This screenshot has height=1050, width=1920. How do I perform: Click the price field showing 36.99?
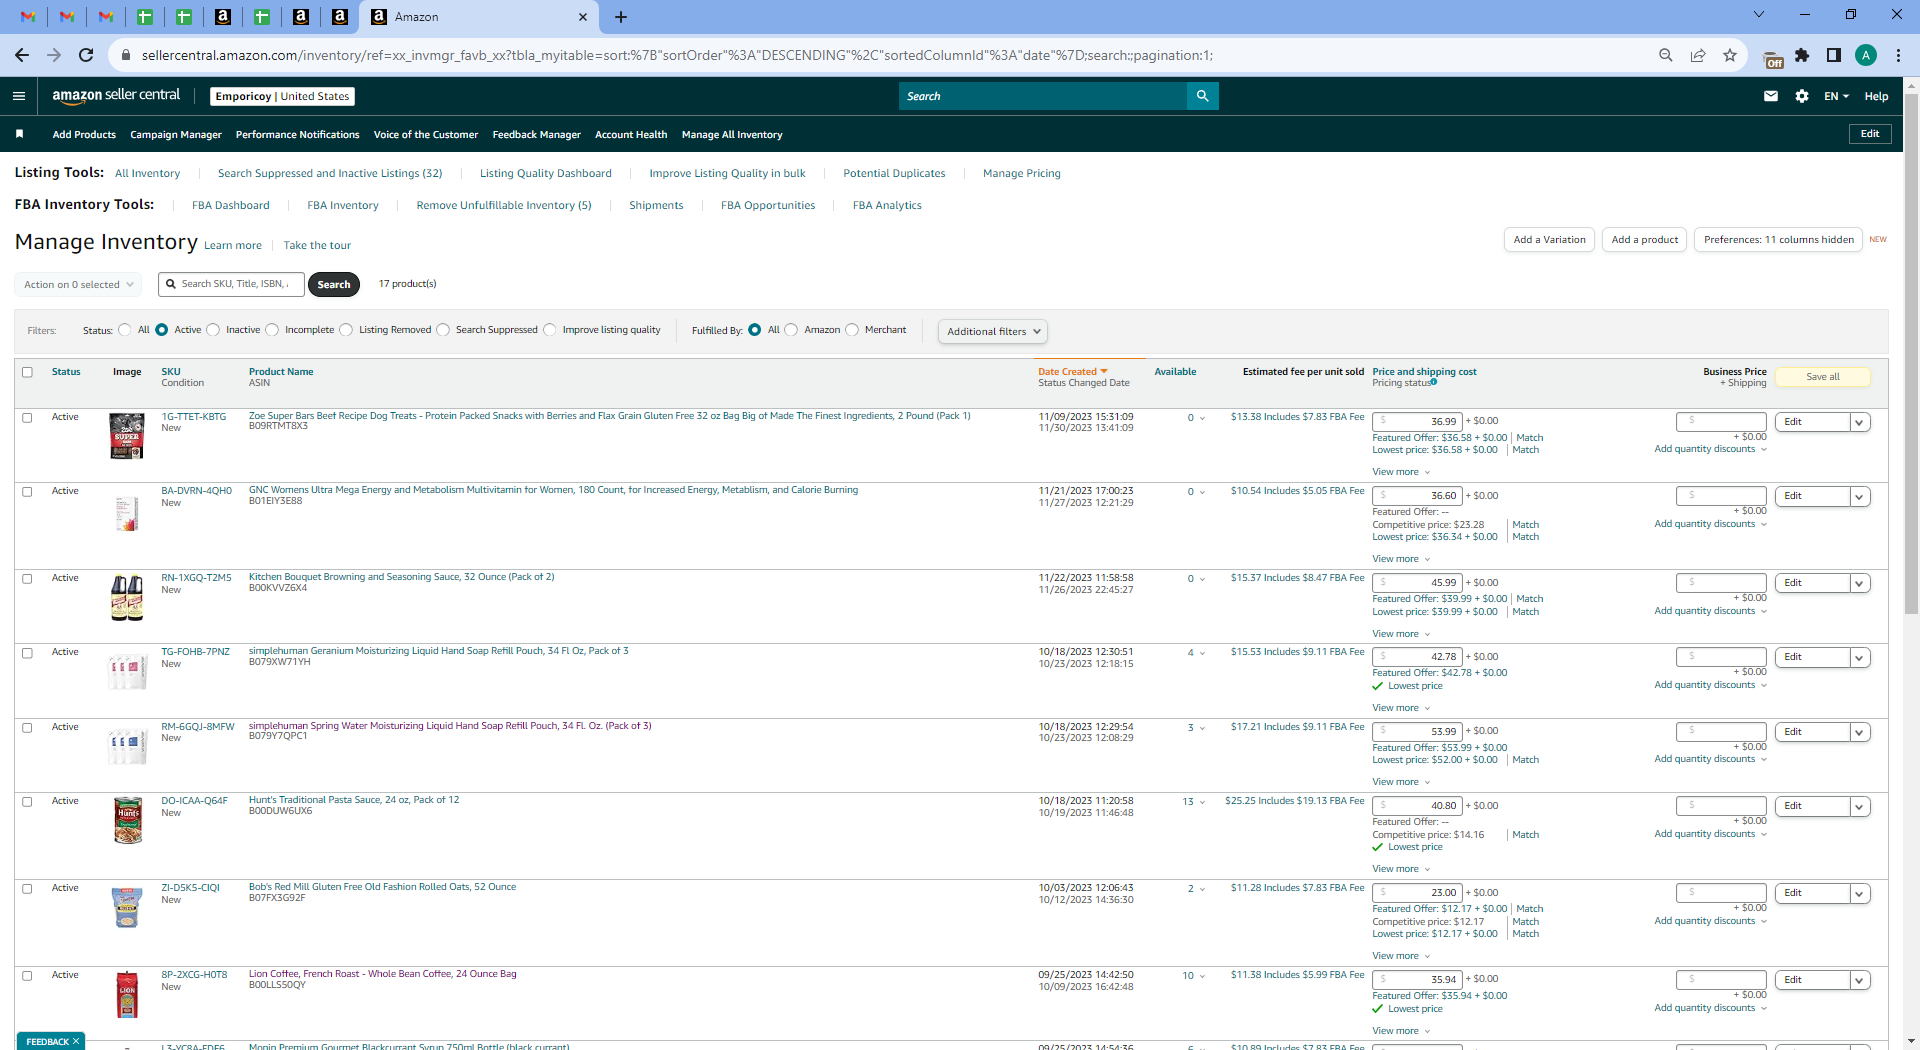pos(1417,422)
